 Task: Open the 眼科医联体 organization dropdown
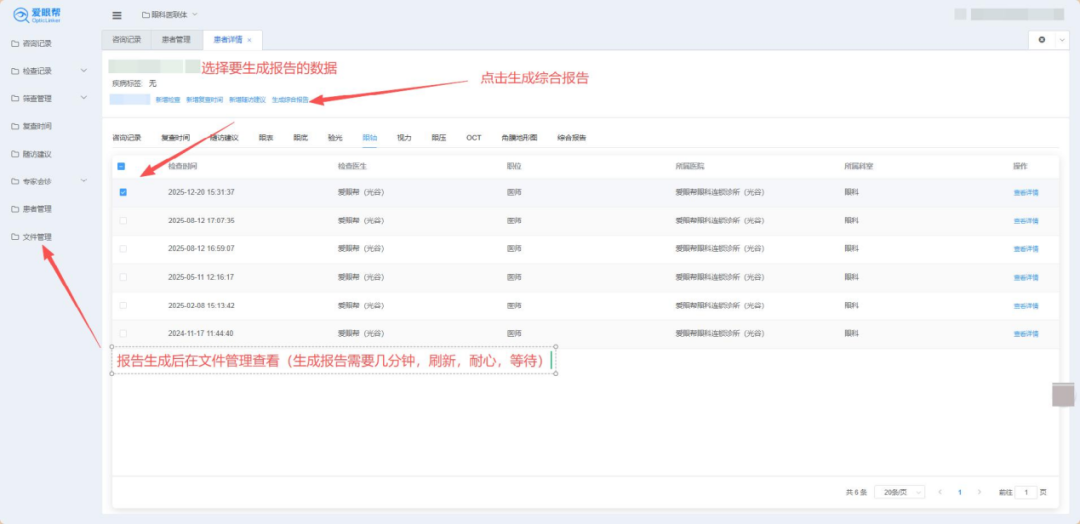coord(170,15)
